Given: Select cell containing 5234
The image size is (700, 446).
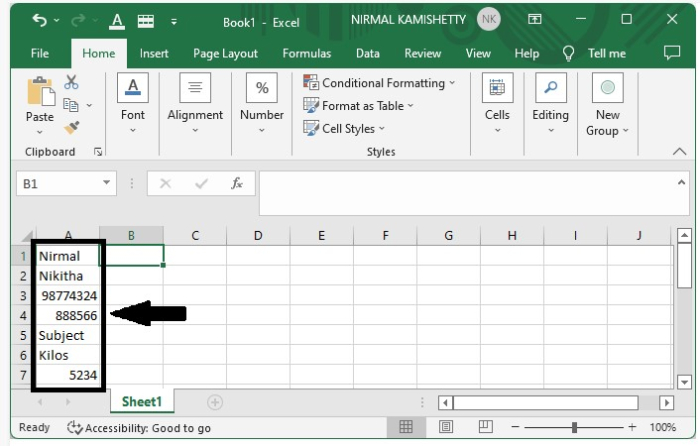Looking at the screenshot, I should (x=68, y=375).
